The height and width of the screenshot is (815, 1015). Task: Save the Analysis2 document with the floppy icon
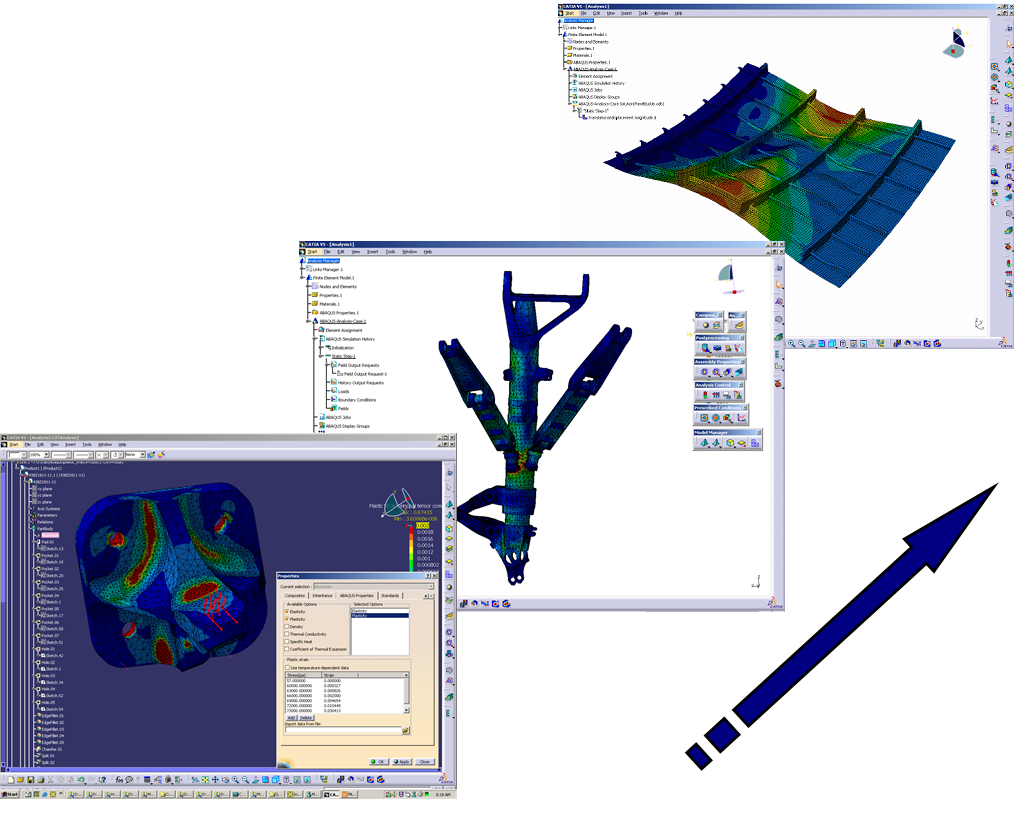tap(30, 780)
